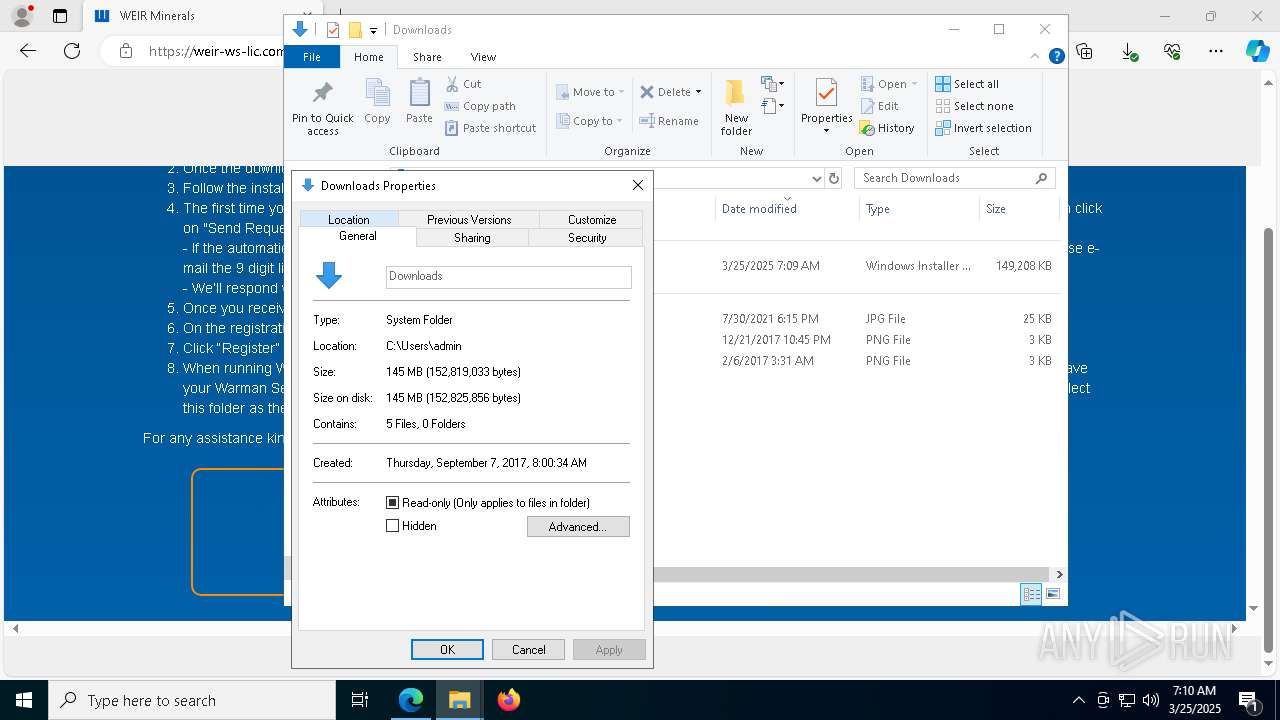Click the Cut scissors icon
The width and height of the screenshot is (1280, 720).
click(x=452, y=84)
